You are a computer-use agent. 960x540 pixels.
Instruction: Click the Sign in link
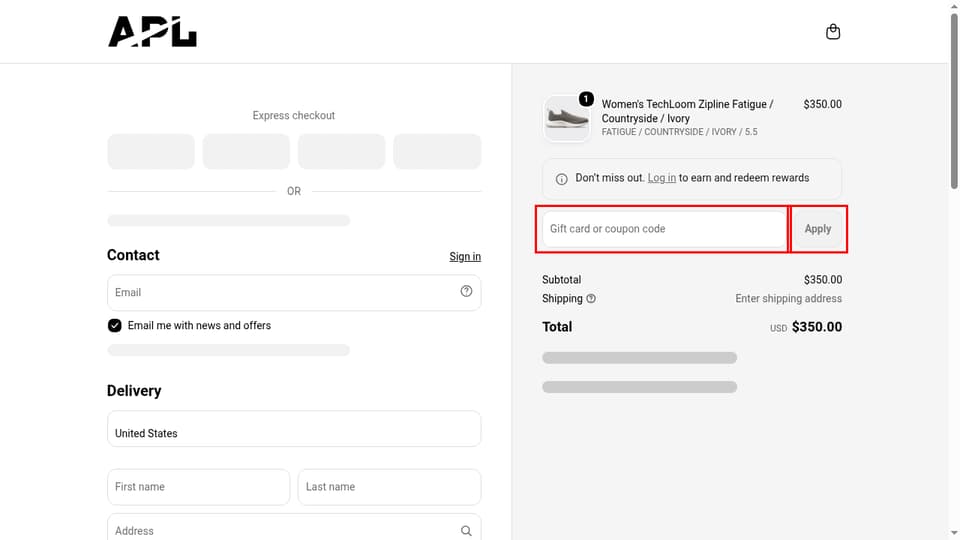click(x=465, y=257)
